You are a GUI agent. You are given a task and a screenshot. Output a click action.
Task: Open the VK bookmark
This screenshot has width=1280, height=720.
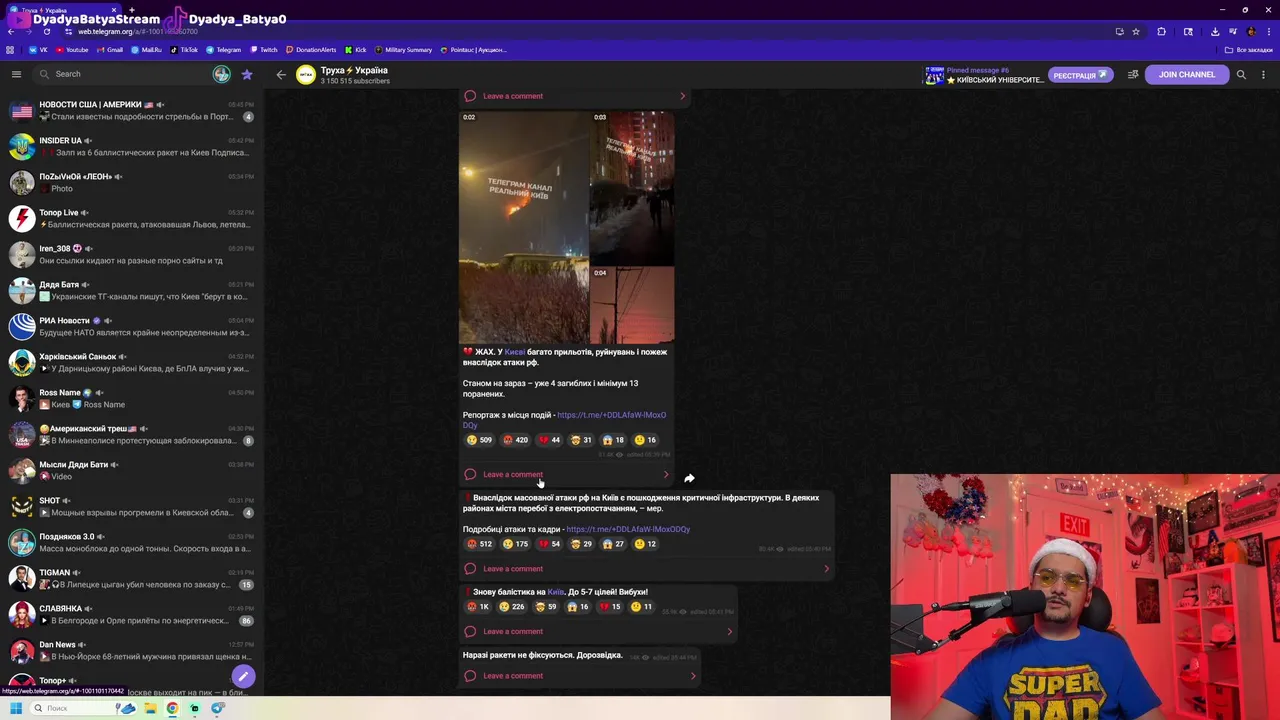click(38, 49)
